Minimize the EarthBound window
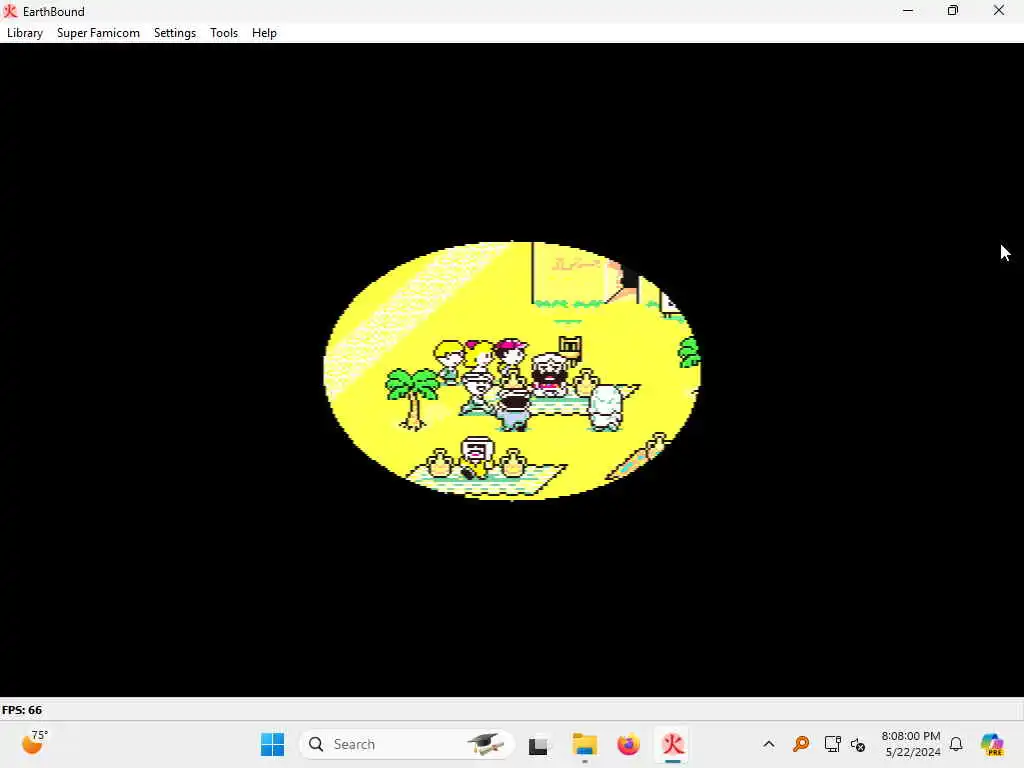The image size is (1024, 768). point(908,10)
